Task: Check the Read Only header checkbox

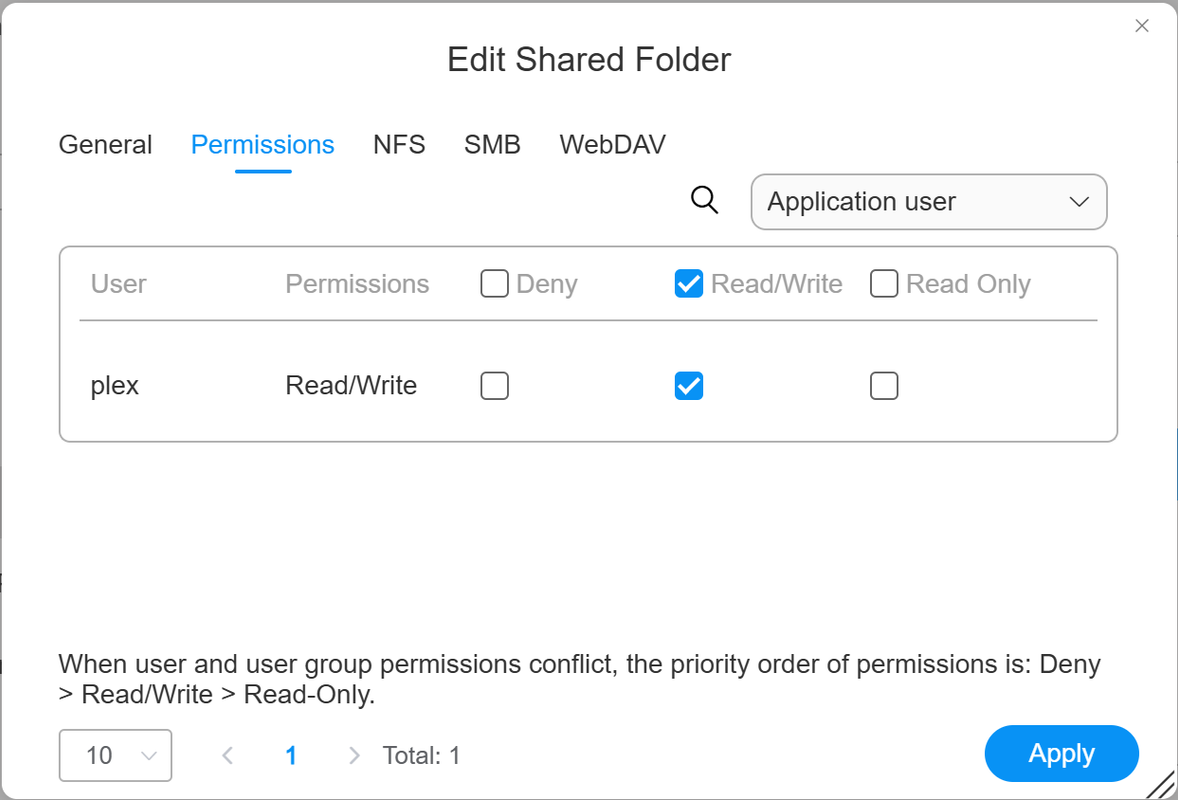Action: click(884, 284)
